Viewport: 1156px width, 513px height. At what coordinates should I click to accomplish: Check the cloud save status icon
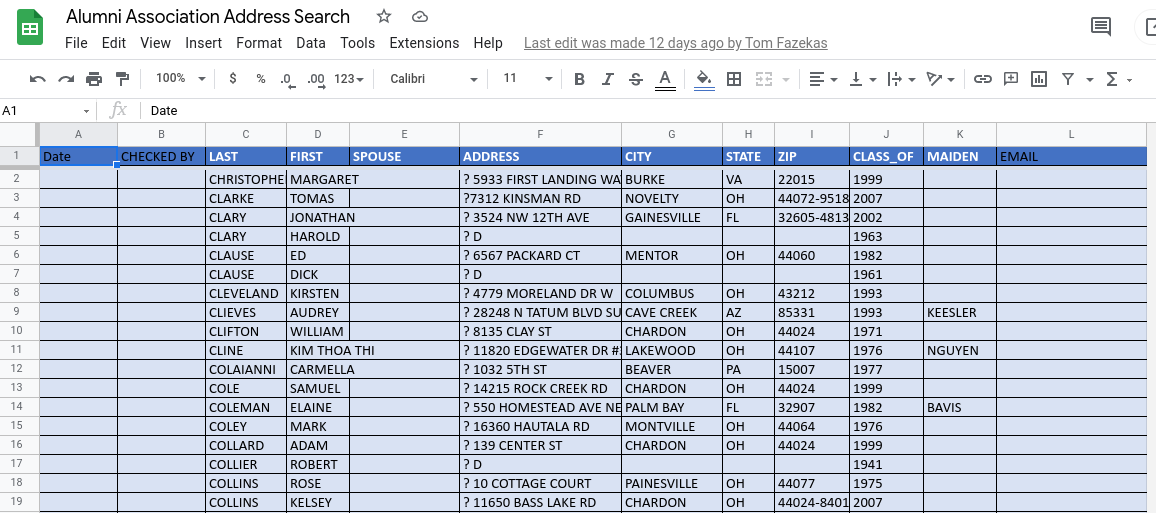pos(419,16)
